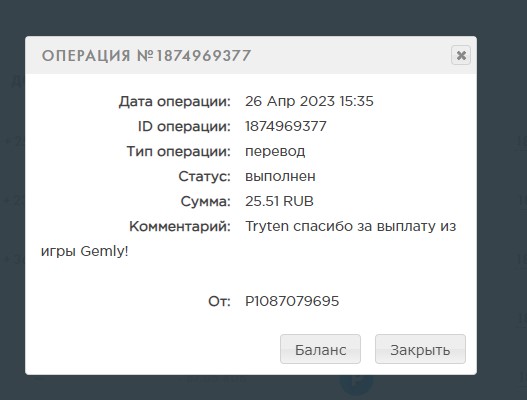
Task: Click the Комментарий label
Action: 180,227
